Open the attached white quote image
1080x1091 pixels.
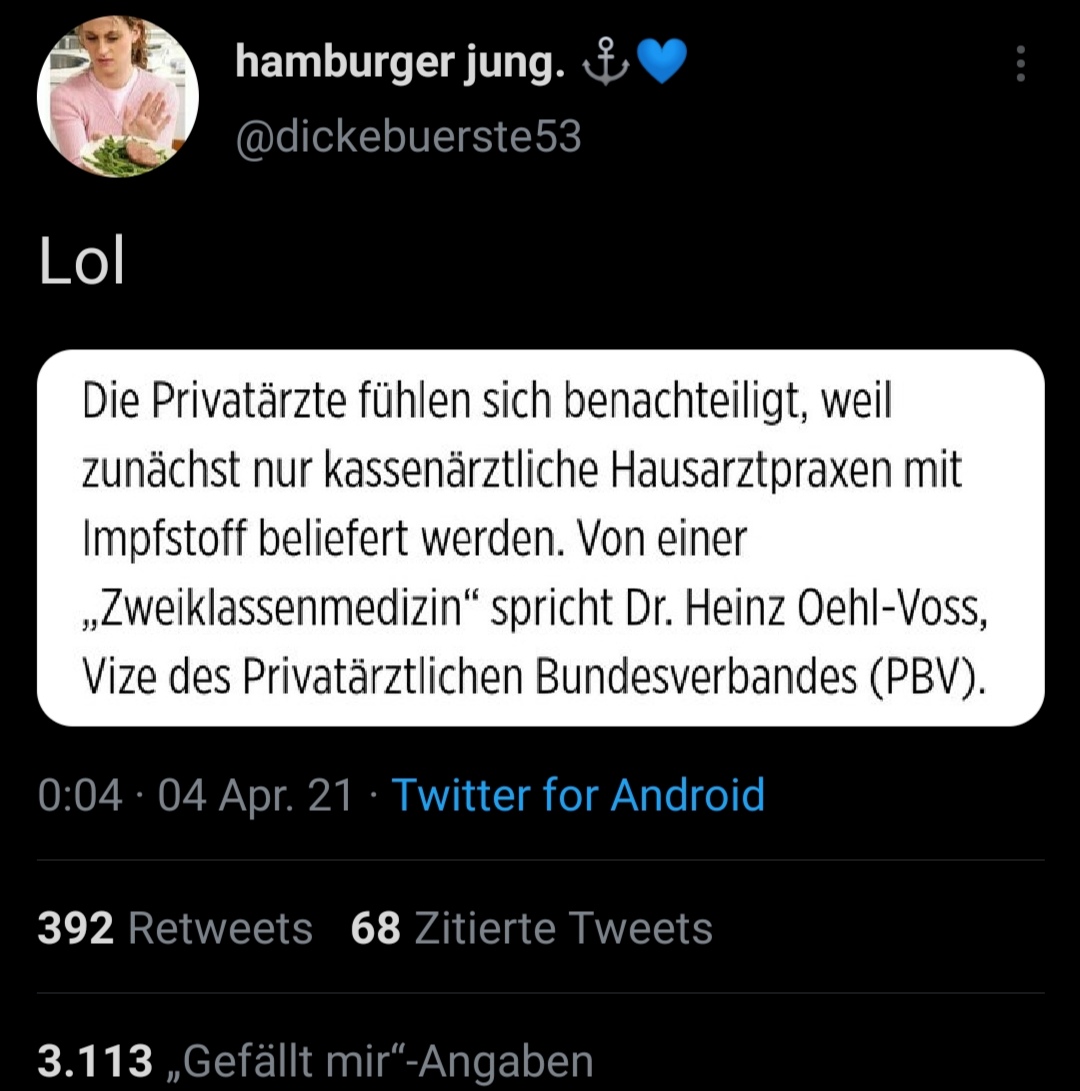(x=540, y=537)
